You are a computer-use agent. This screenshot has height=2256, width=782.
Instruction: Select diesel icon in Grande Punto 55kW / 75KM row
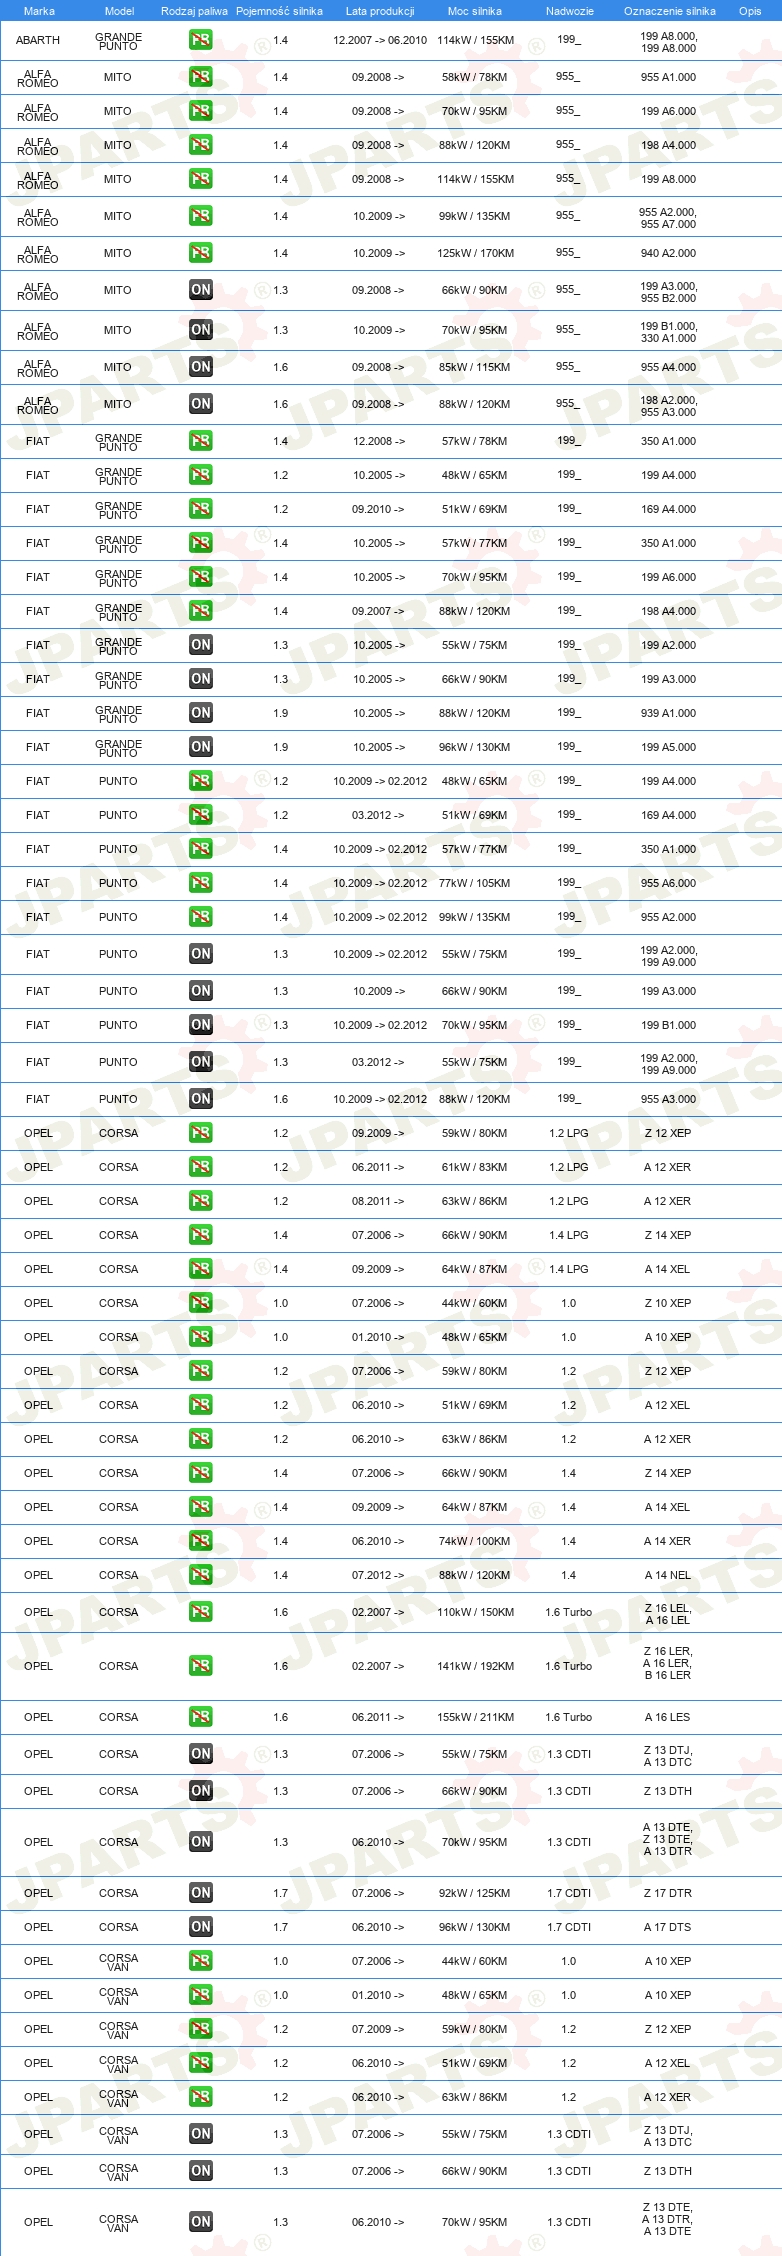pyautogui.click(x=201, y=645)
